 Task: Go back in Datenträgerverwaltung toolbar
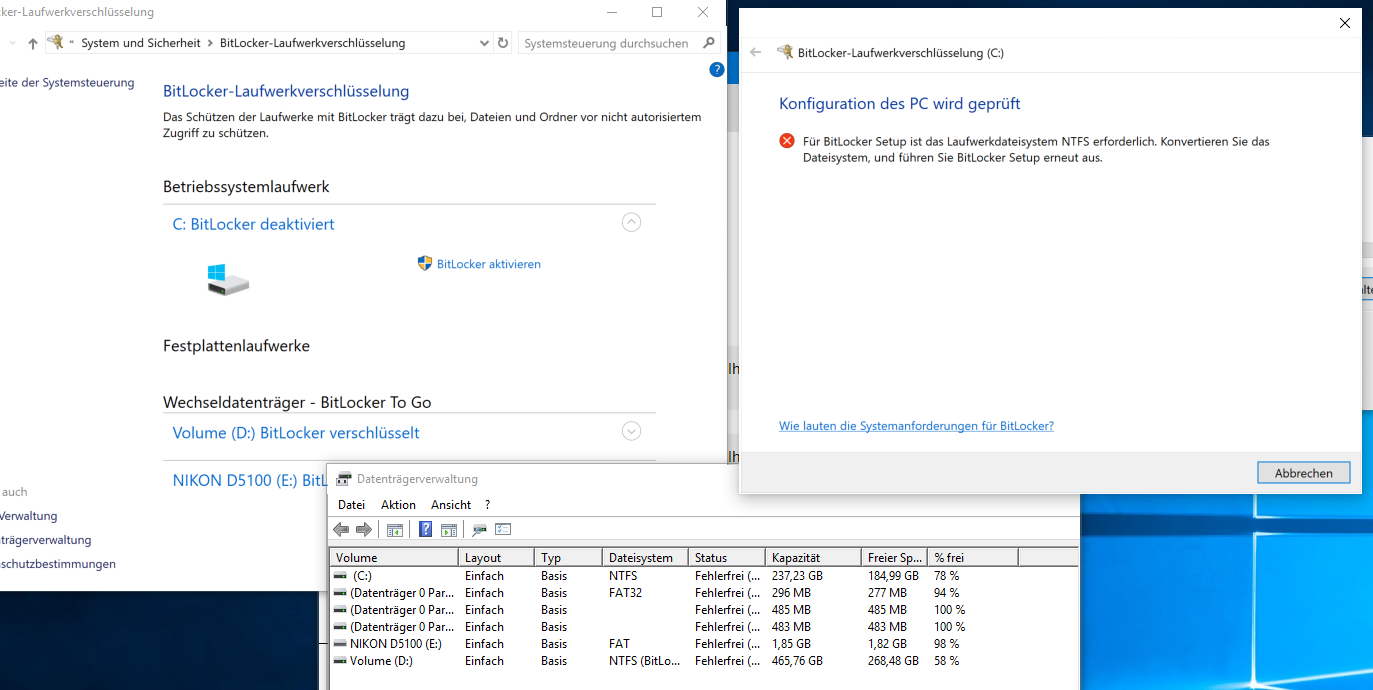(341, 529)
